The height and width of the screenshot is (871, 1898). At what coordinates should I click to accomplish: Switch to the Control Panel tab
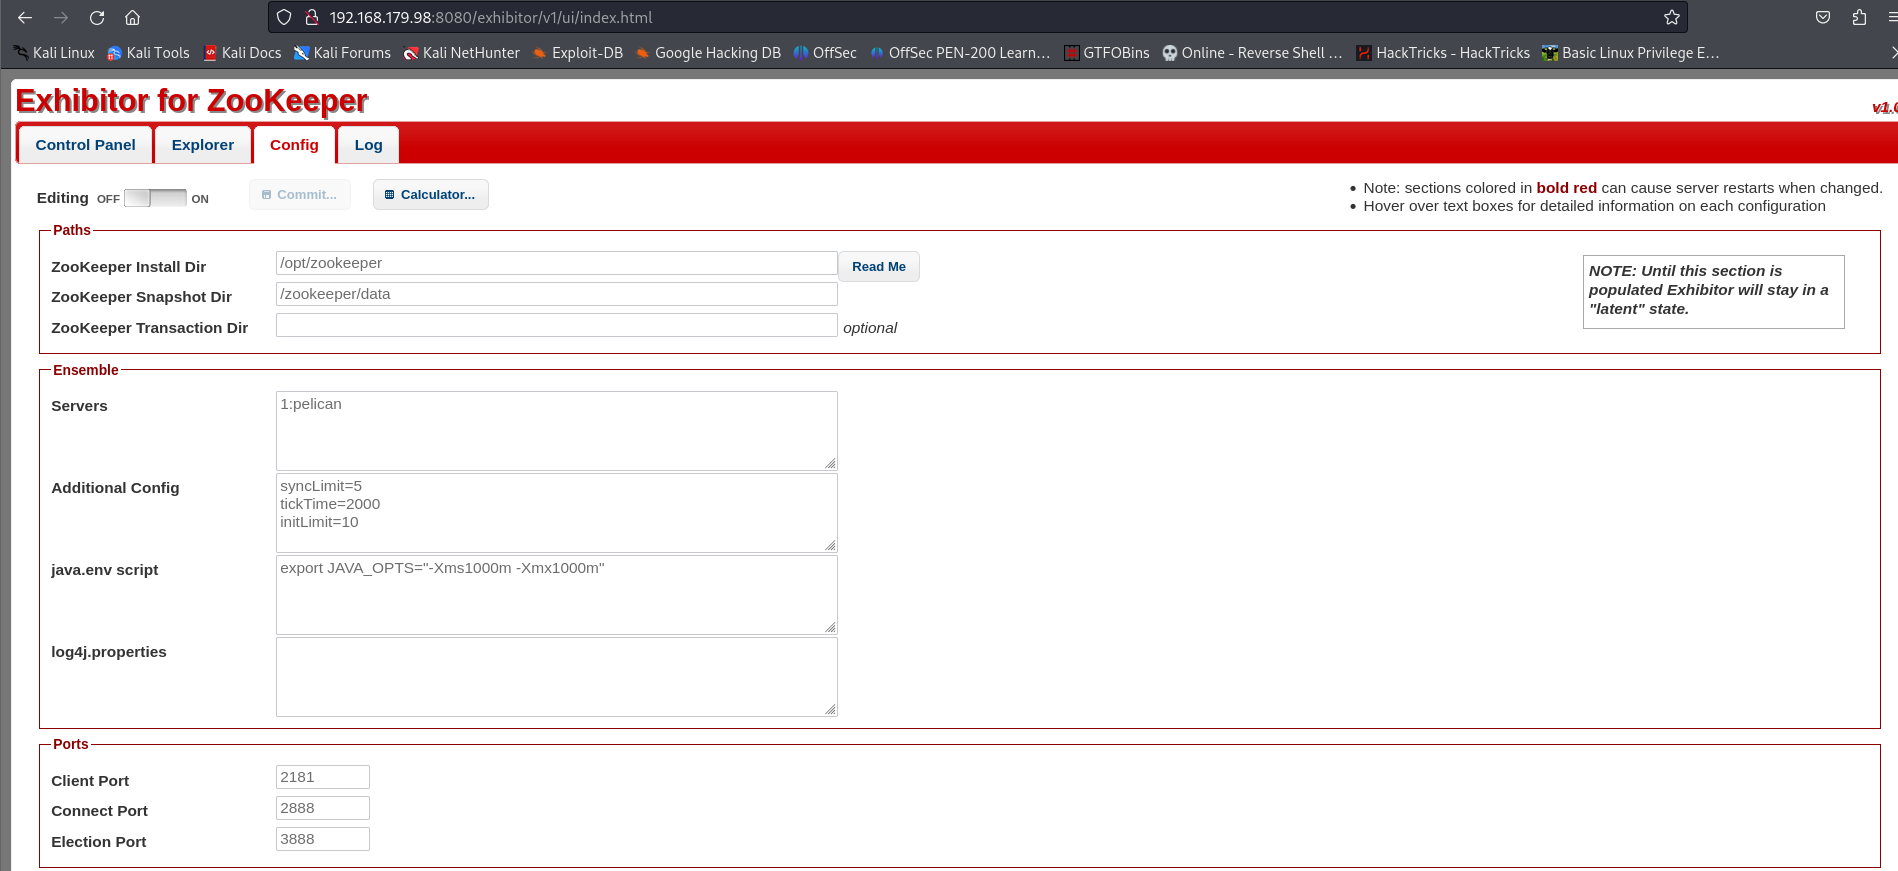(x=85, y=145)
